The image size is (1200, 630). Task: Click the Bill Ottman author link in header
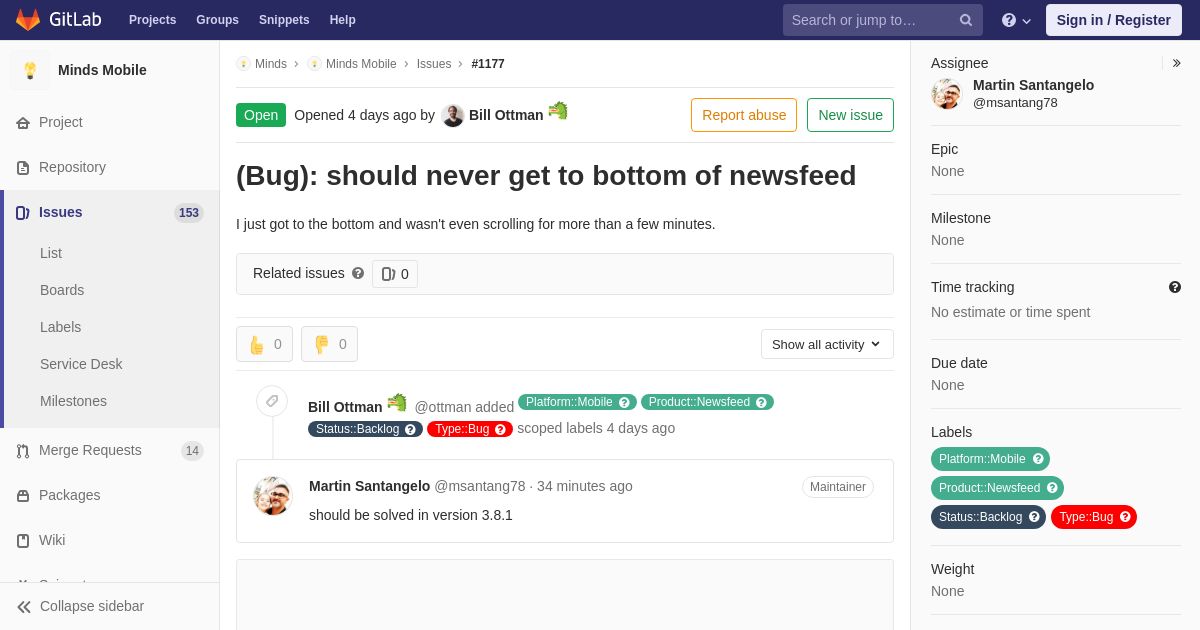506,115
